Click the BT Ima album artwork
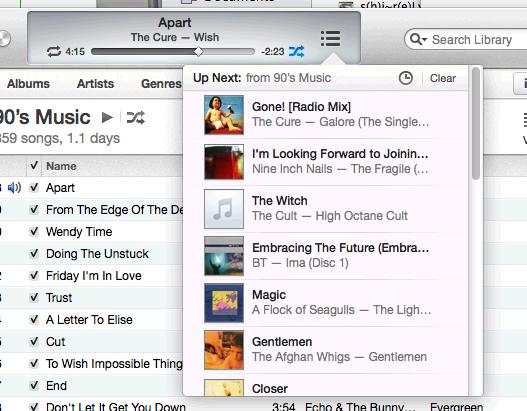The width and height of the screenshot is (527, 411). pyautogui.click(x=224, y=256)
